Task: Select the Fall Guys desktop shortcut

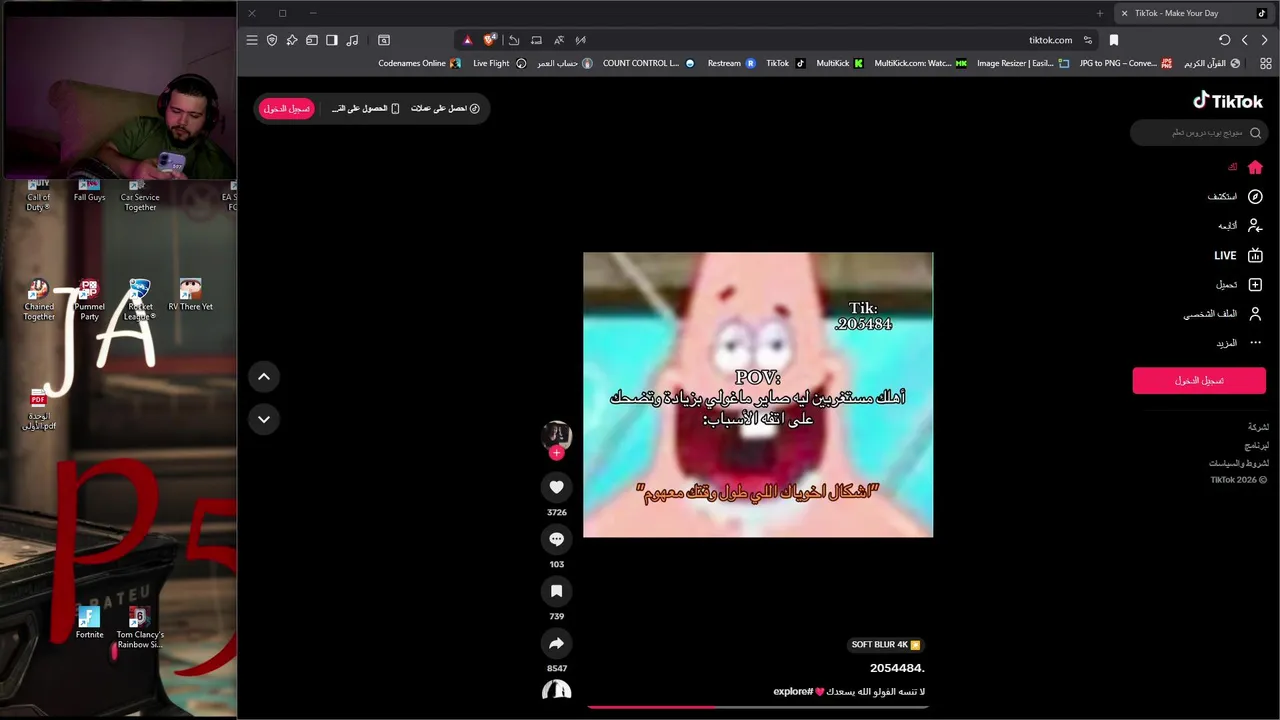Action: [x=89, y=191]
